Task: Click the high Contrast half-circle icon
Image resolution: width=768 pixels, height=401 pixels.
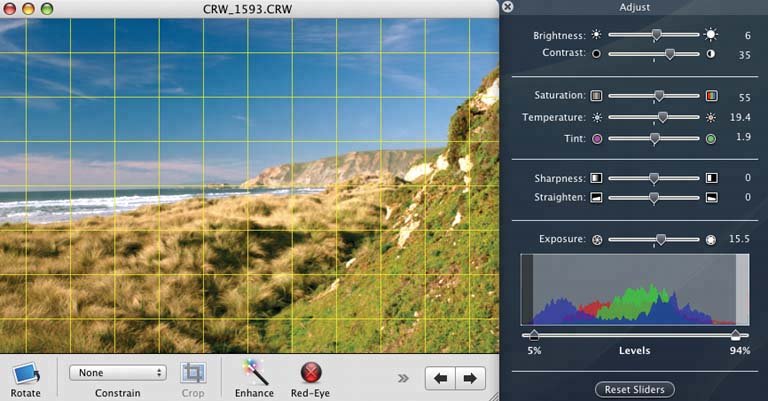Action: pyautogui.click(x=711, y=54)
